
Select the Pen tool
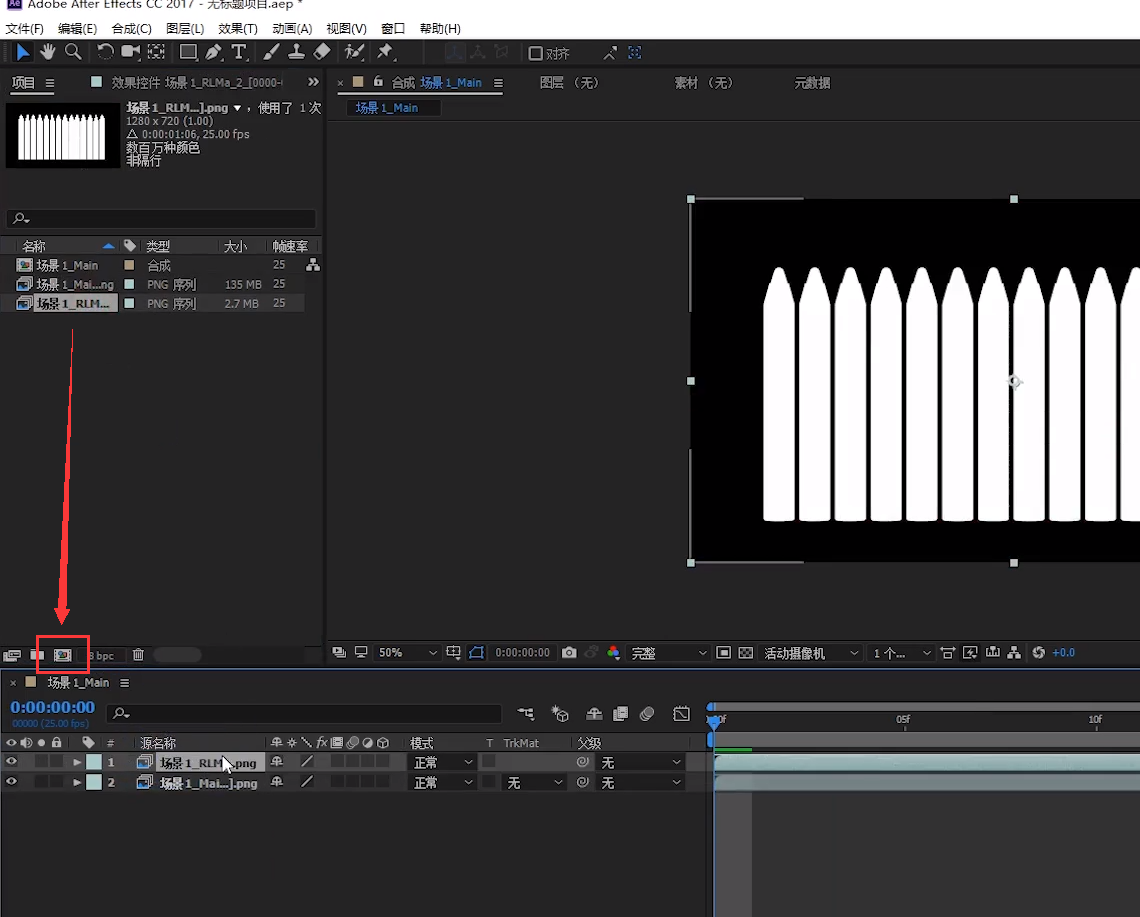pos(213,52)
